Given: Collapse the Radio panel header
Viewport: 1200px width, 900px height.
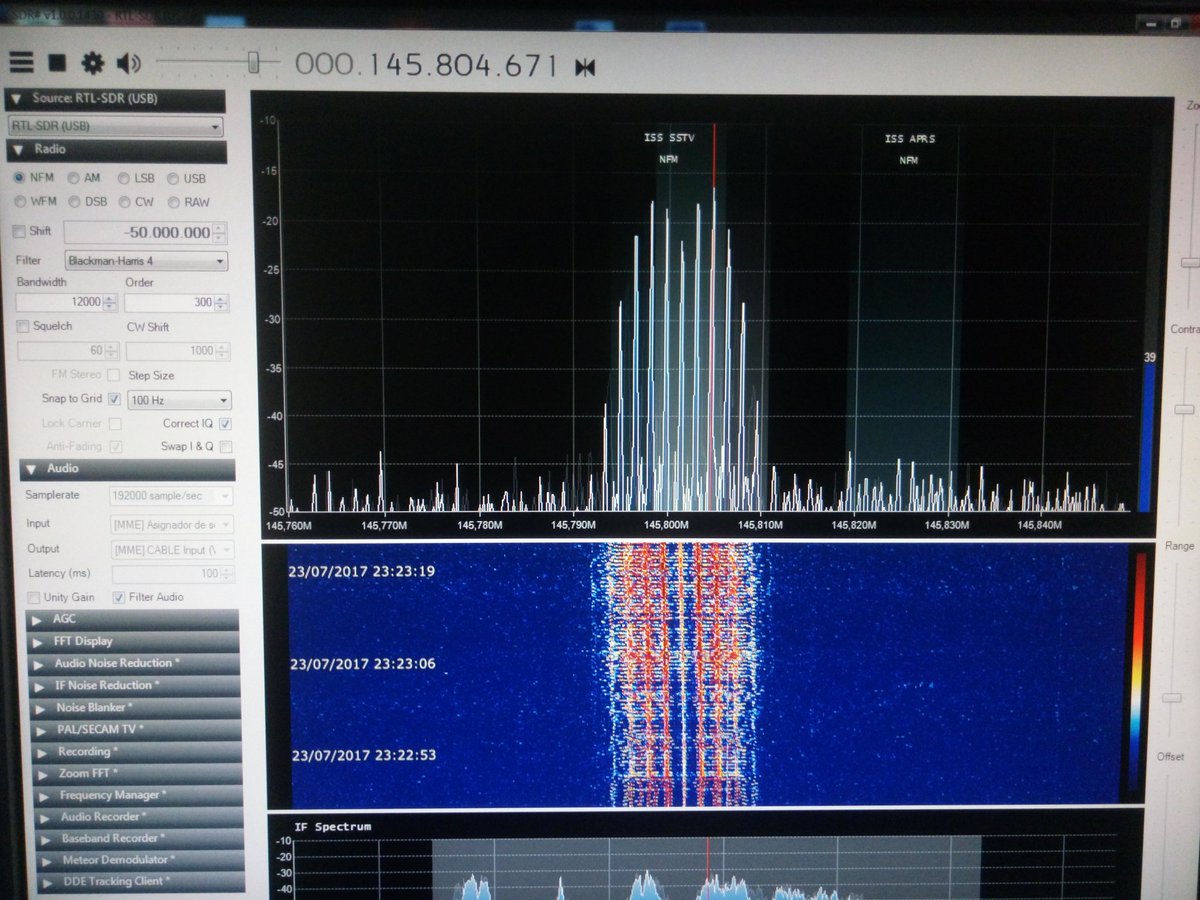Looking at the screenshot, I should pos(117,150).
